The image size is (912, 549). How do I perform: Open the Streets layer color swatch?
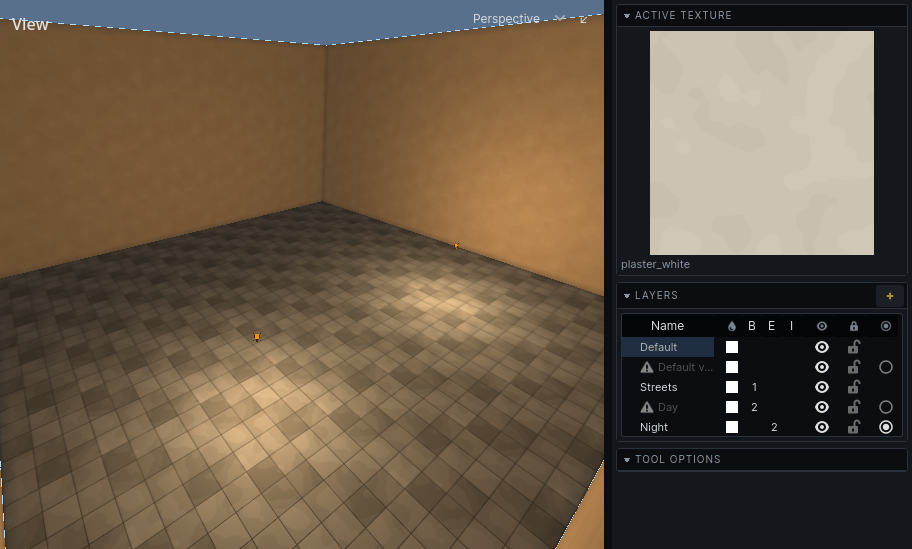(732, 387)
